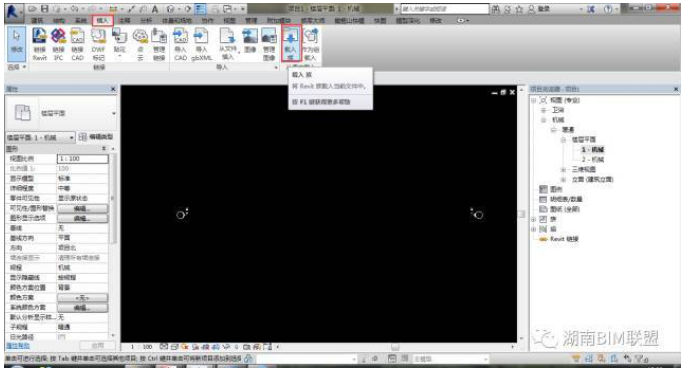Open the Manage Images tool

tap(269, 44)
